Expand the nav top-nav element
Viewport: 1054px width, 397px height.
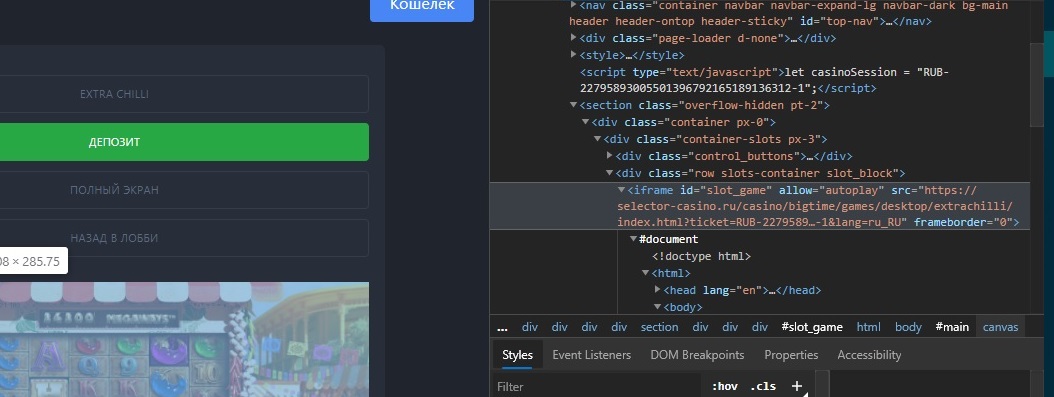573,5
